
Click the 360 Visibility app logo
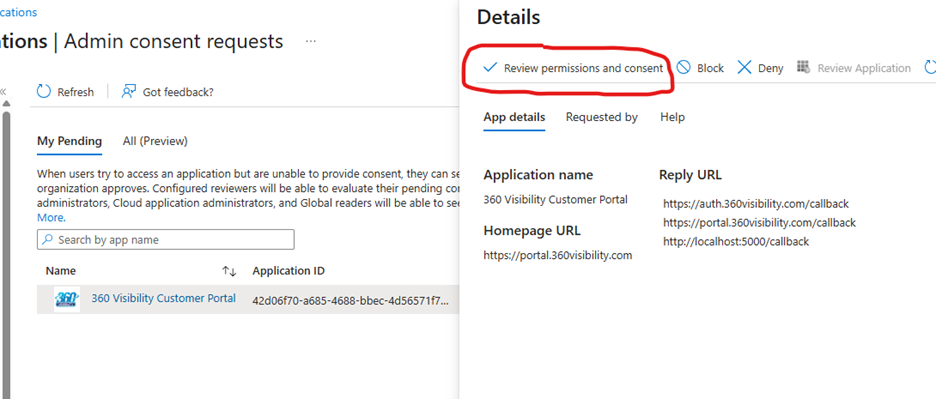[x=66, y=299]
